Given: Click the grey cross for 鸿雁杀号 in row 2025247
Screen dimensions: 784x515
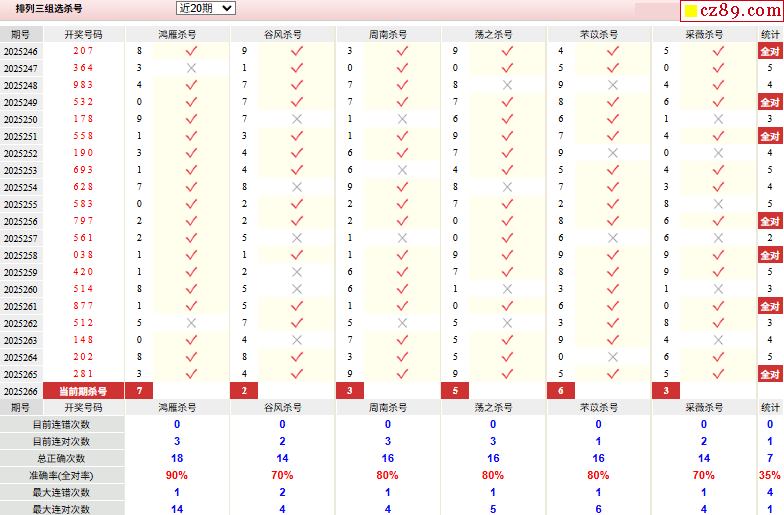Looking at the screenshot, I should (191, 68).
